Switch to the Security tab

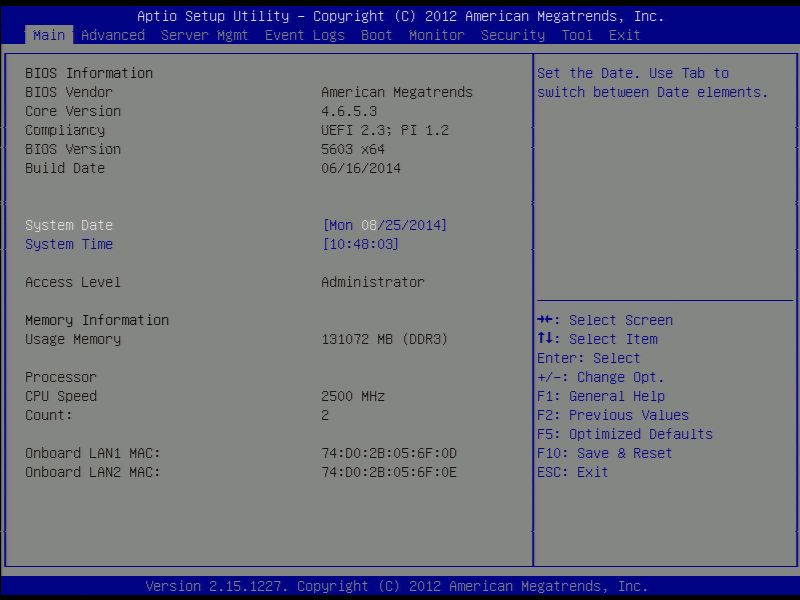point(513,35)
